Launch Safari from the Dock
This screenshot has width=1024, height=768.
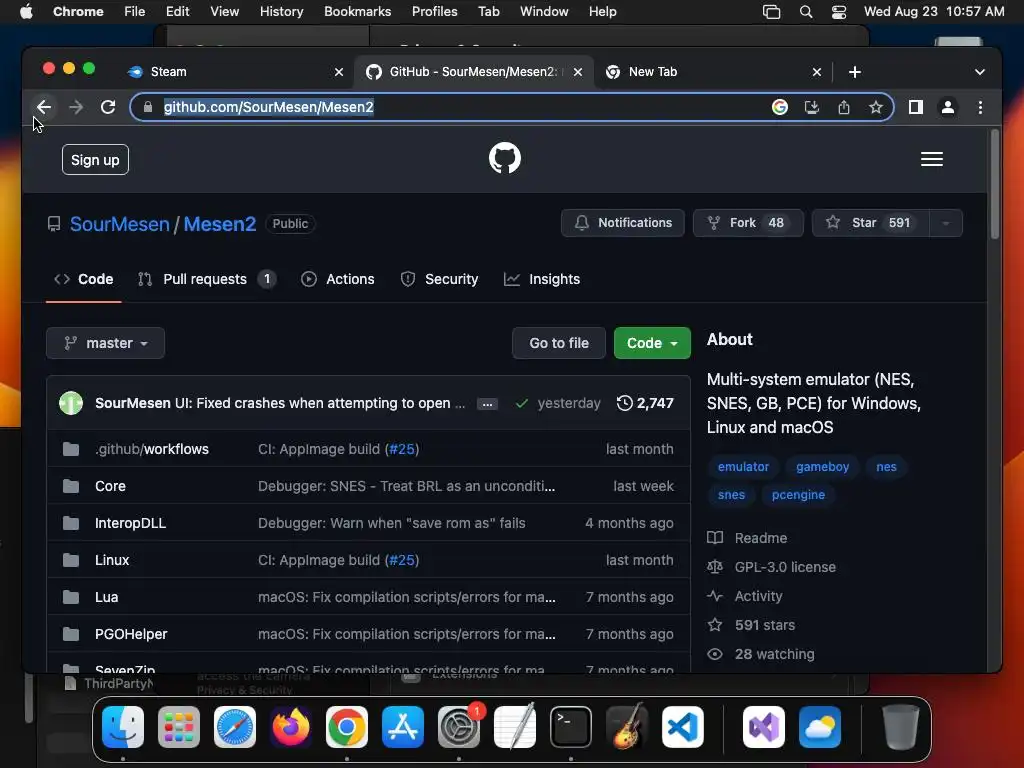[x=235, y=727]
